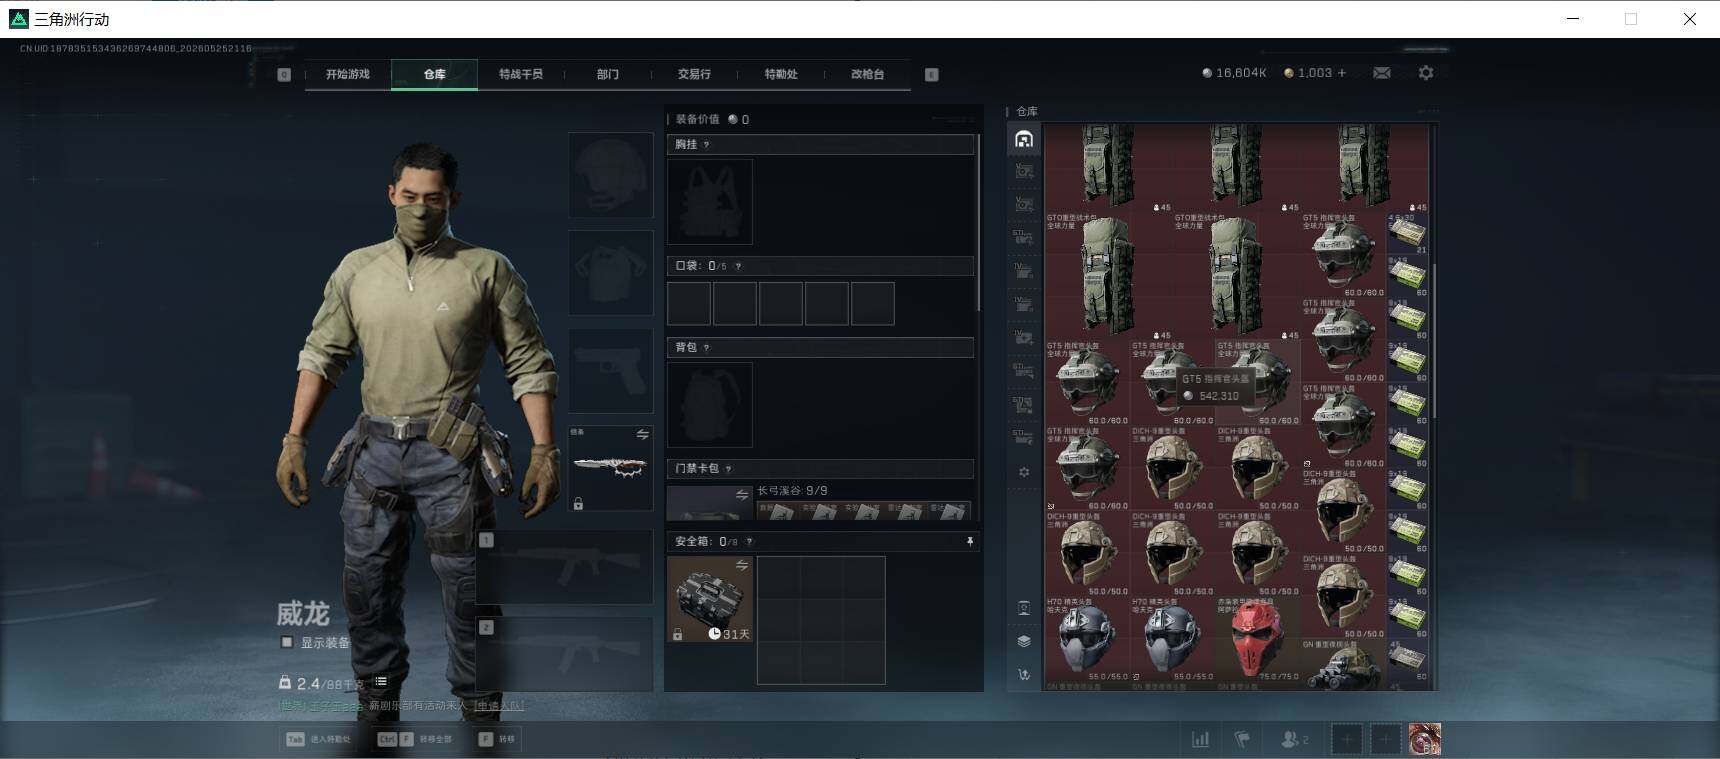Select the 仓库 tab
This screenshot has width=1720, height=759.
click(434, 74)
